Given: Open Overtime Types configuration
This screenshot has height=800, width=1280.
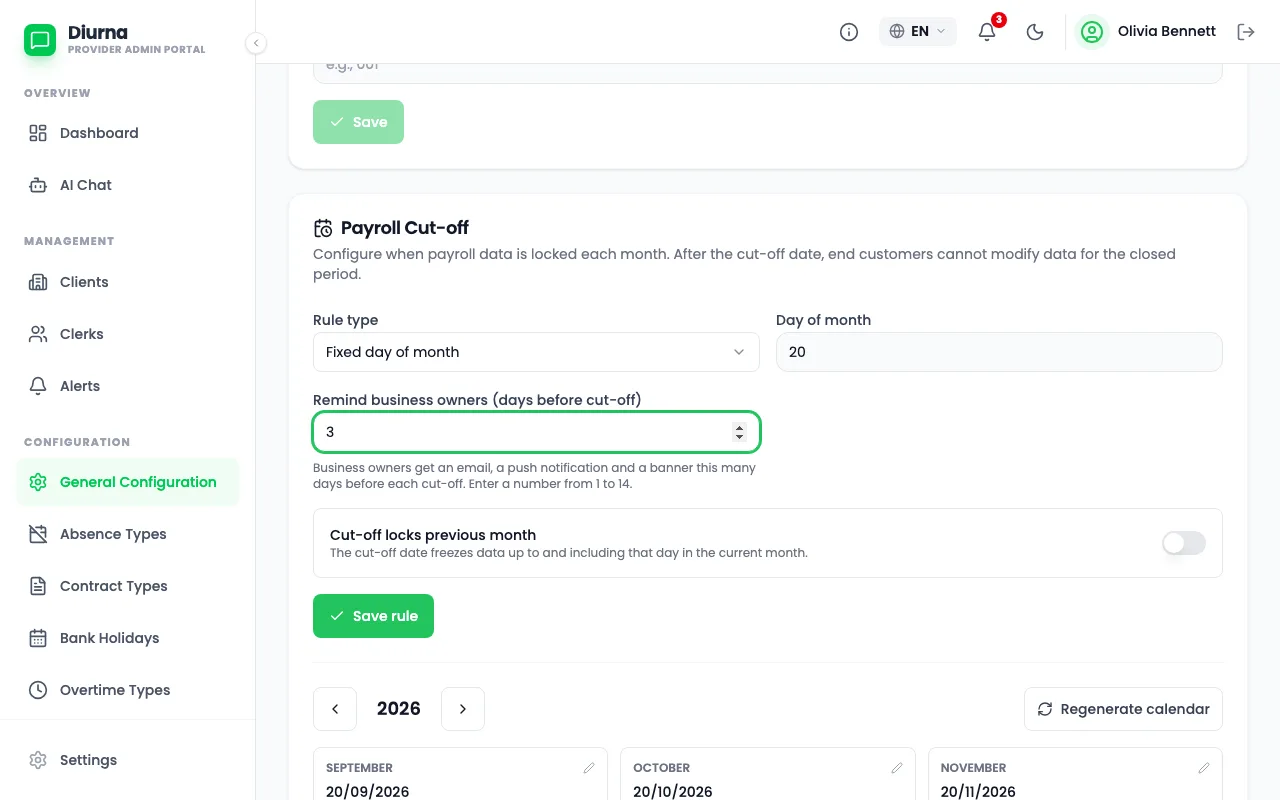Looking at the screenshot, I should click(x=128, y=690).
